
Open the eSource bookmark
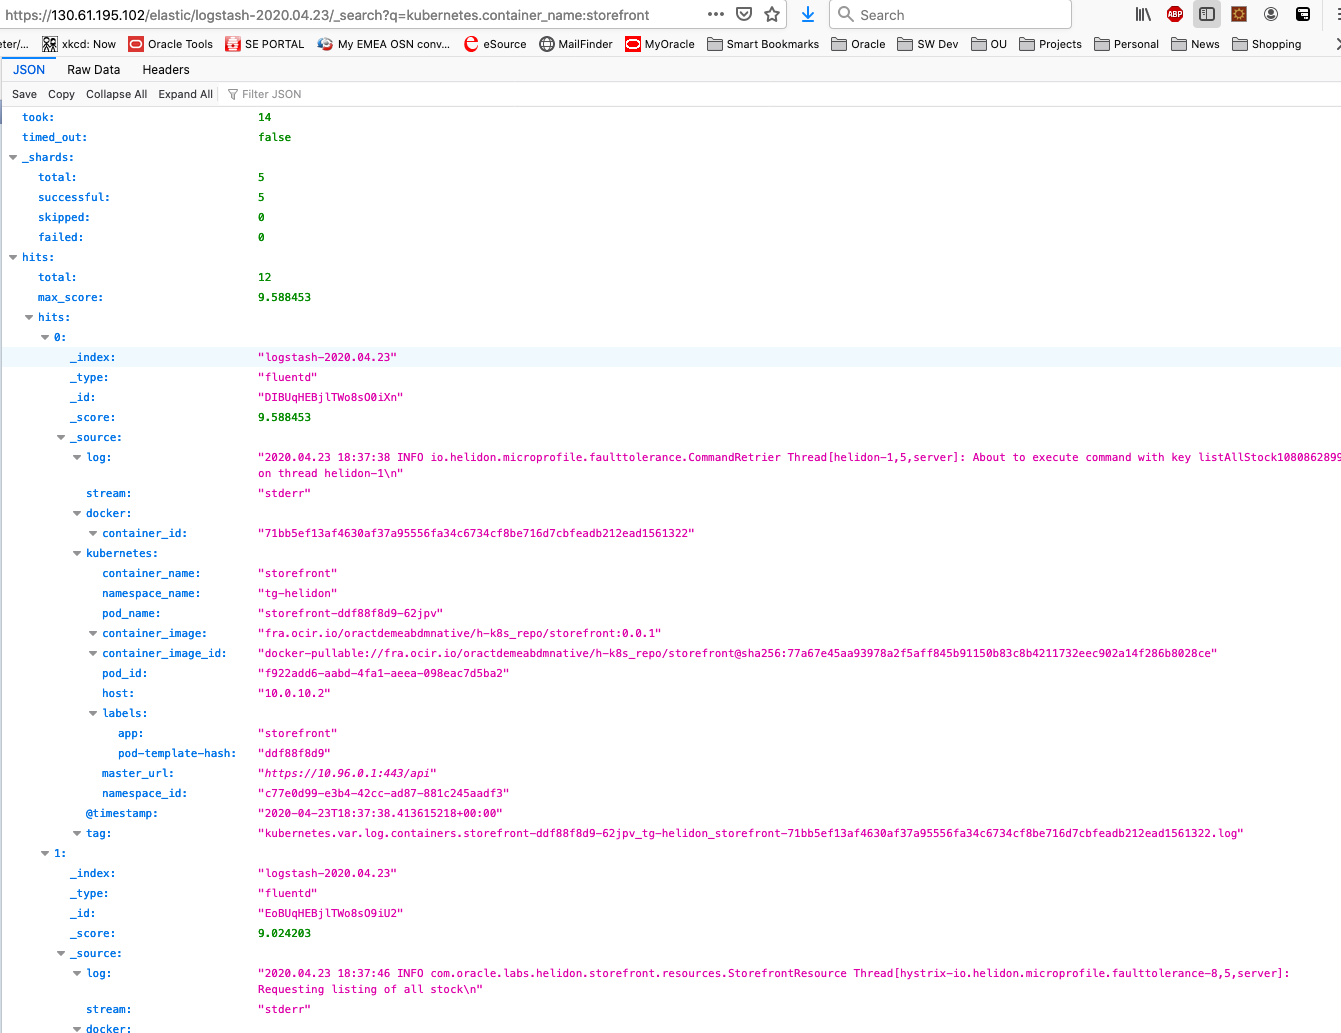click(495, 44)
